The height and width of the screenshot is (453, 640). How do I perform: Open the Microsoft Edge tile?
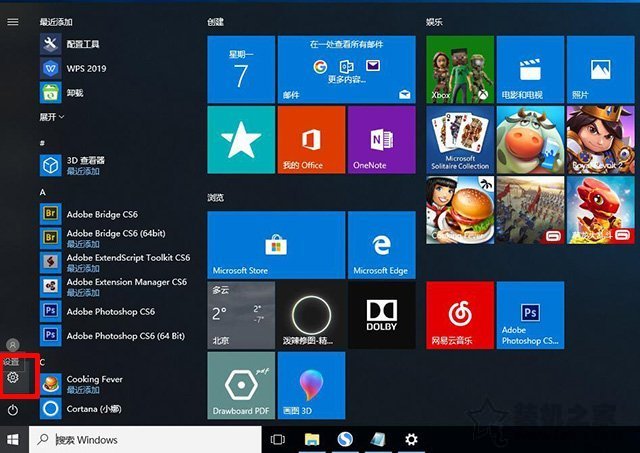[x=380, y=244]
